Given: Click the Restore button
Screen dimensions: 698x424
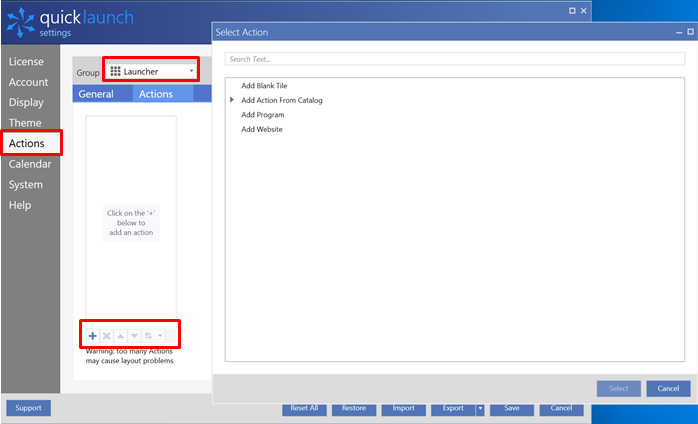Looking at the screenshot, I should 354,408.
